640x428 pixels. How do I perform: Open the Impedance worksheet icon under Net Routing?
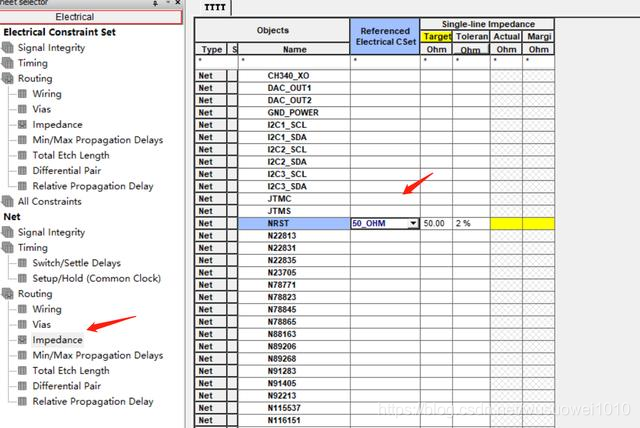22,340
